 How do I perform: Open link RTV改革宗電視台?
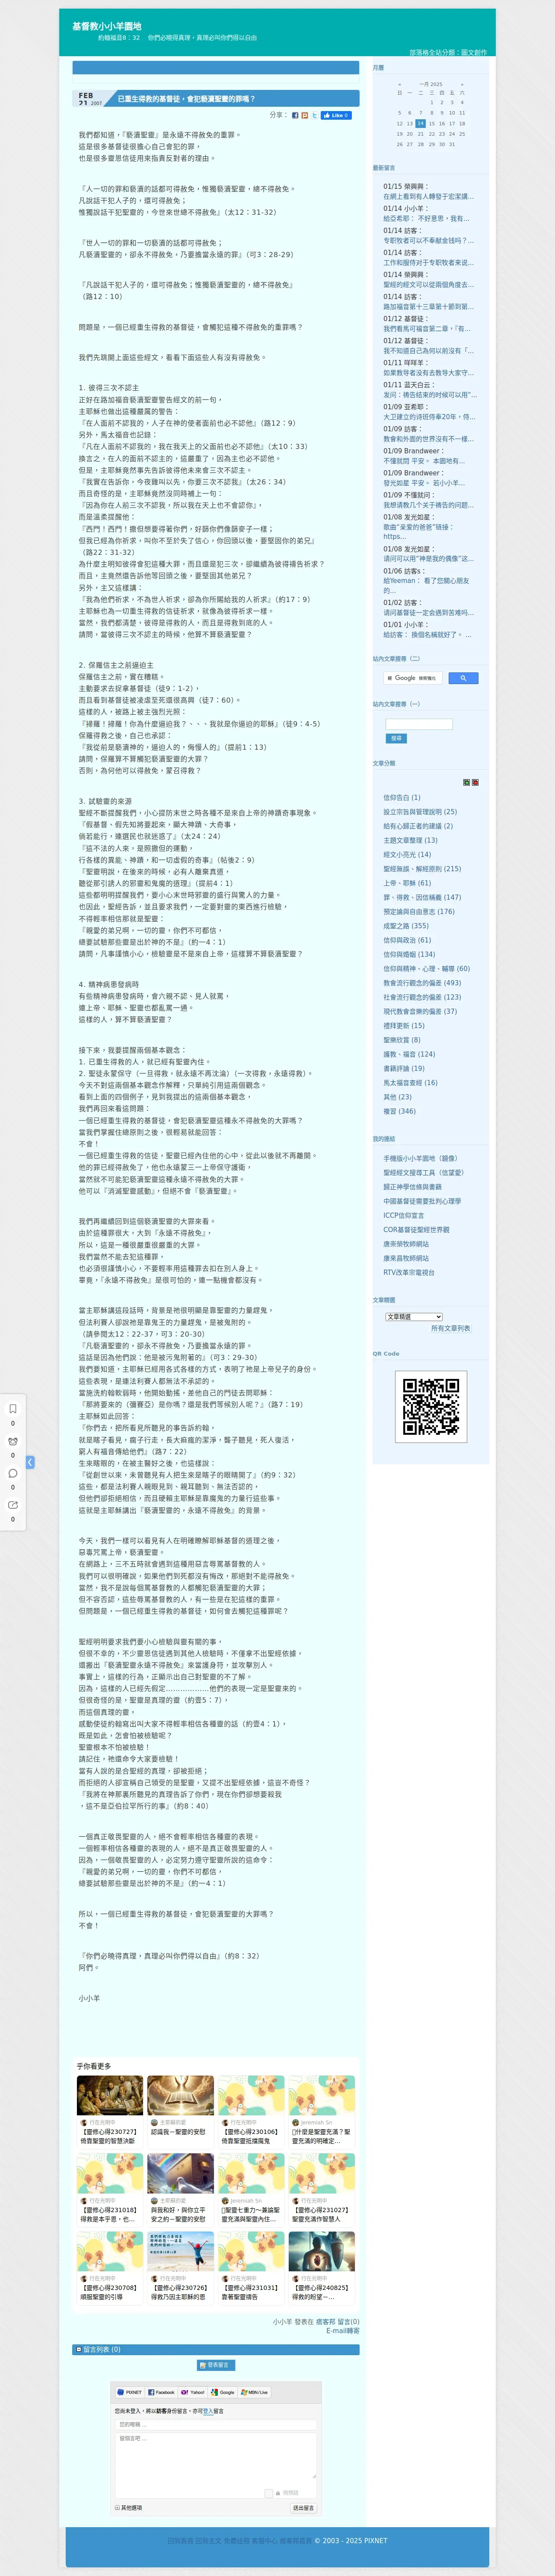coord(409,1273)
